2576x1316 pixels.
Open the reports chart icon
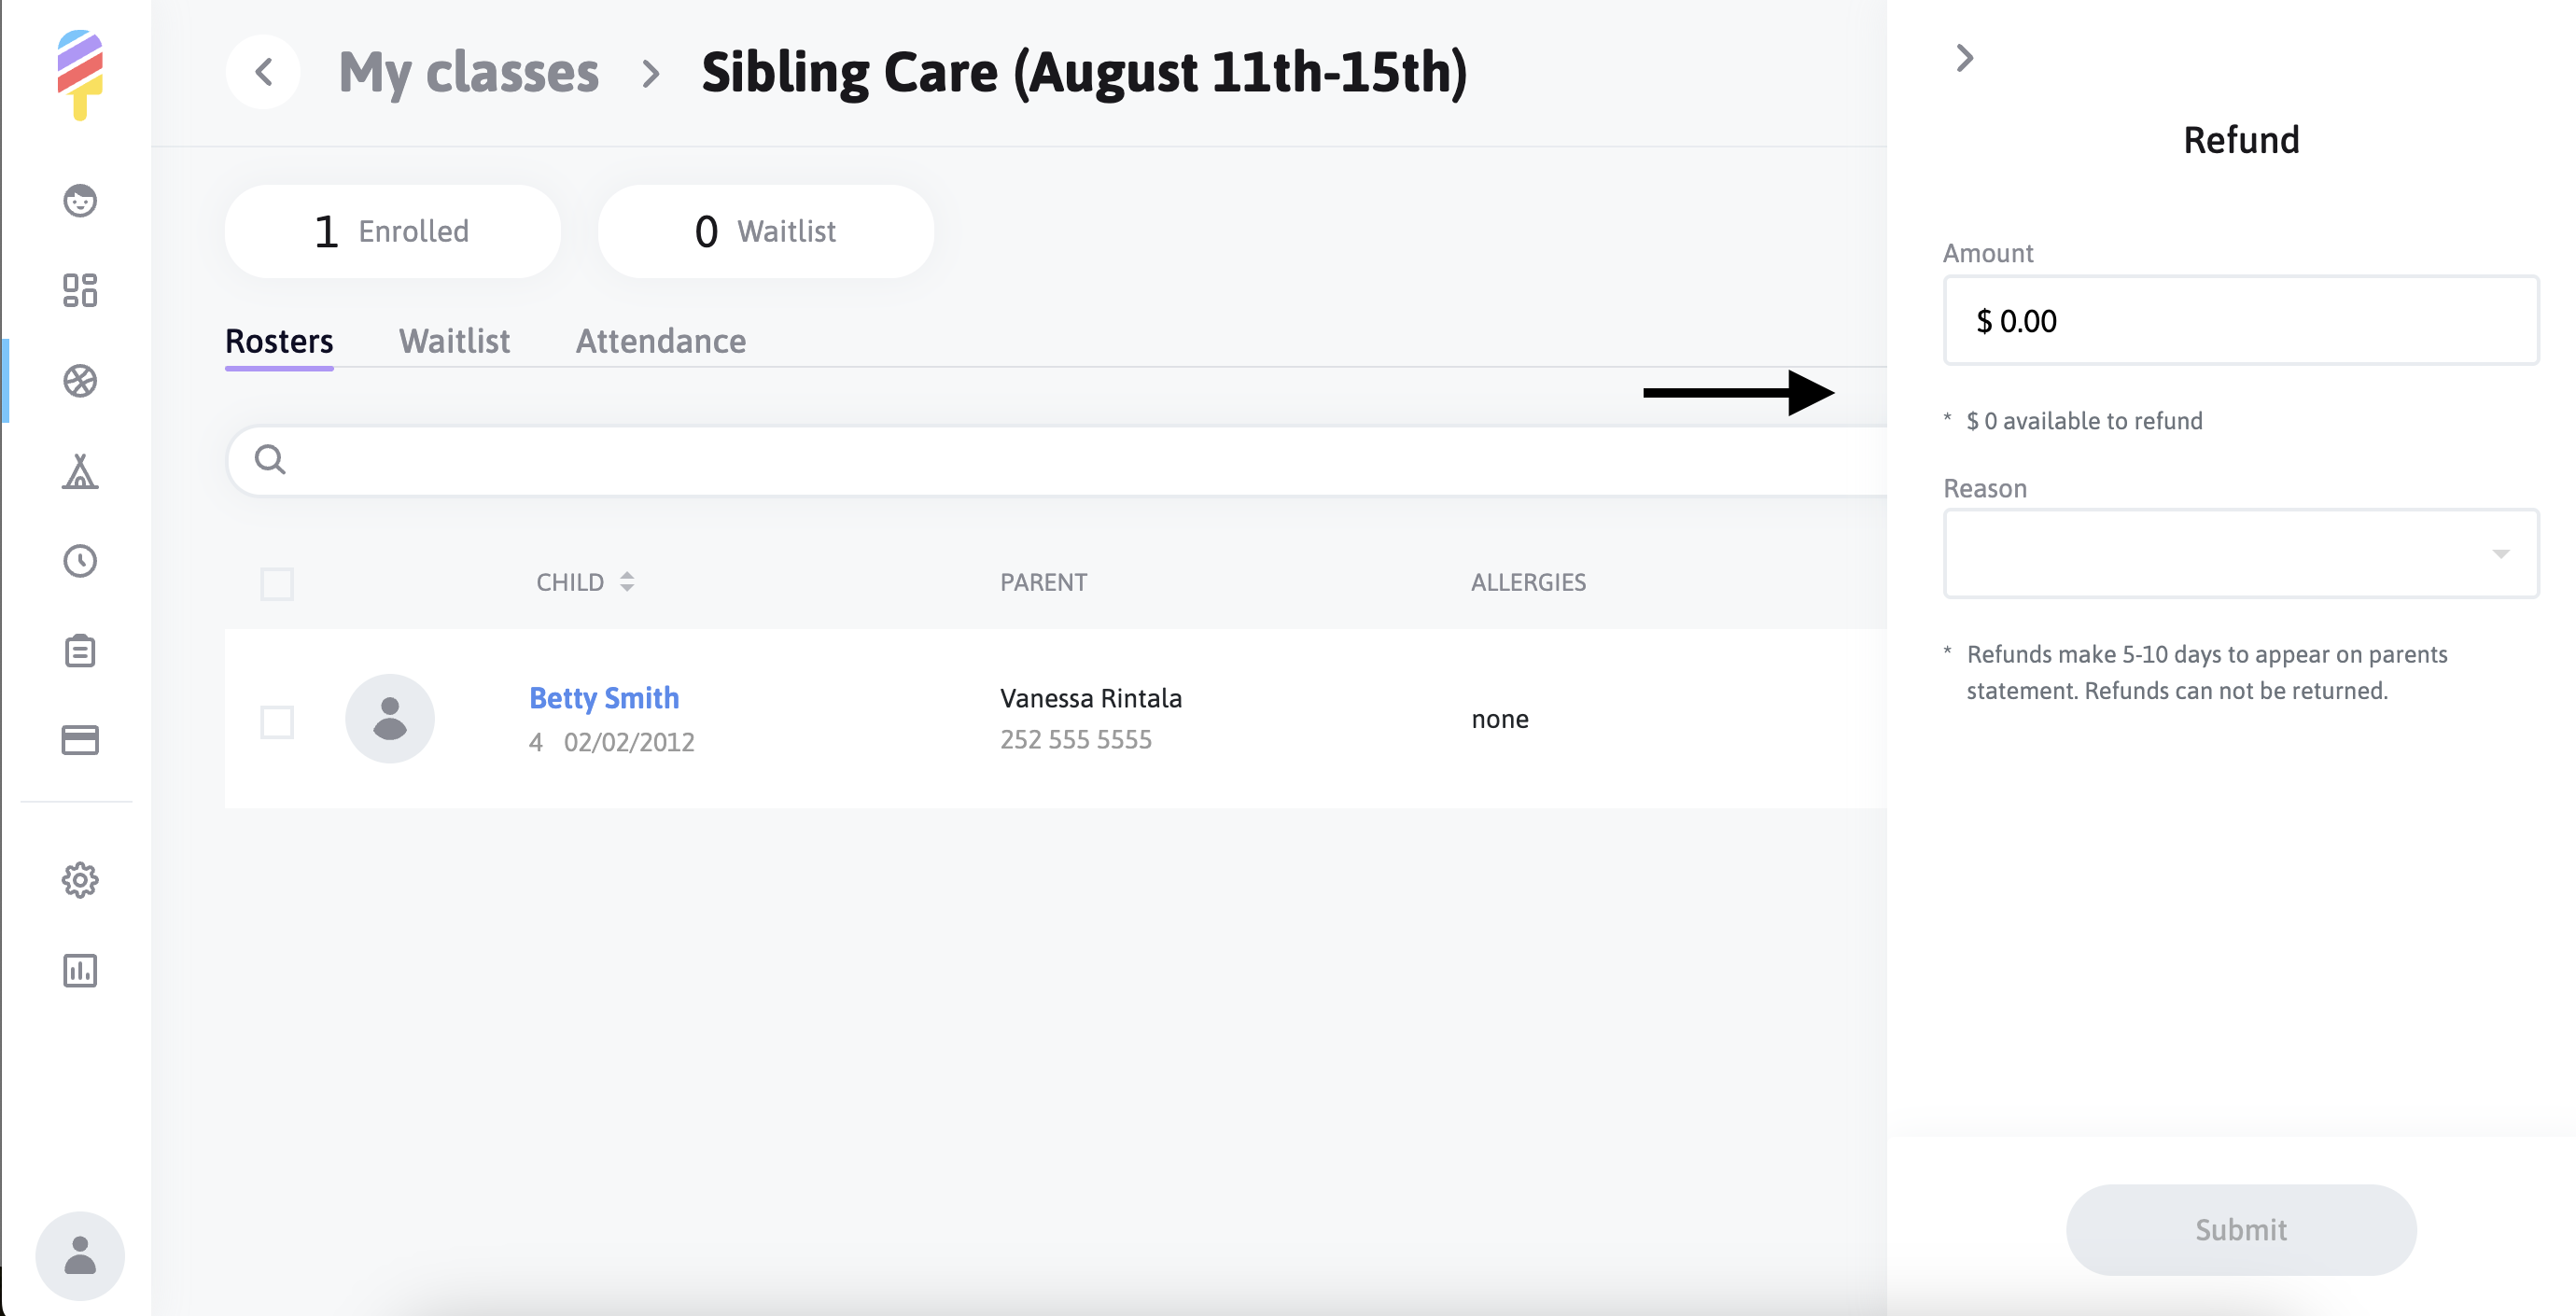point(80,970)
